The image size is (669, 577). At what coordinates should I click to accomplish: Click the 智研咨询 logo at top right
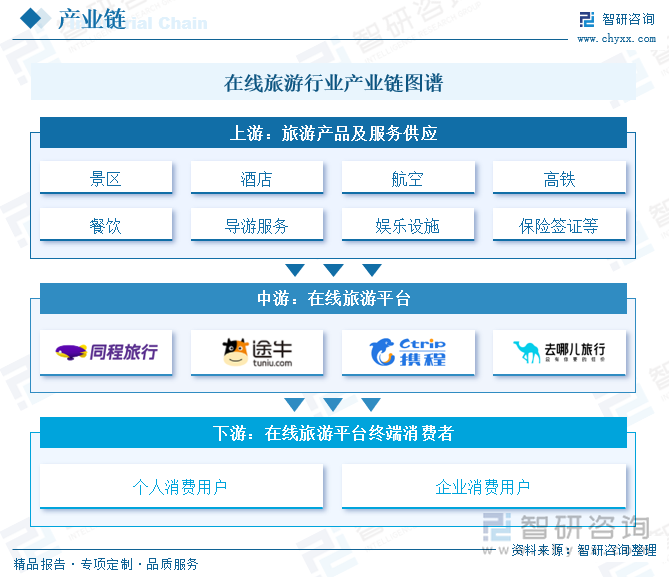[x=617, y=19]
